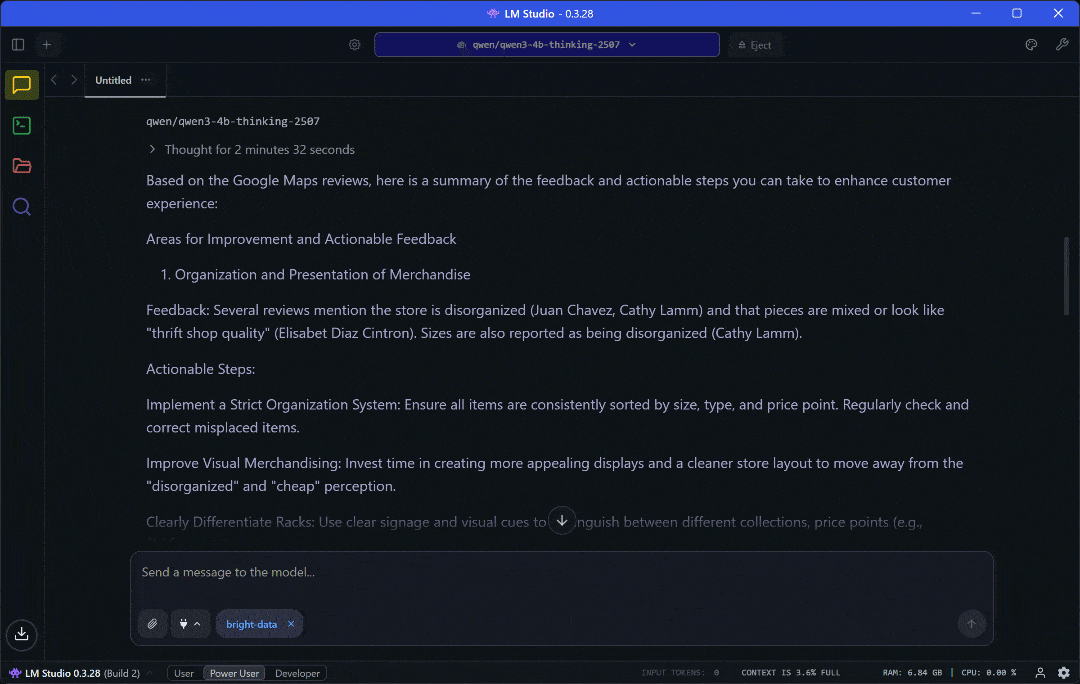Open runtime settings via the wrench icon
The image size is (1080, 684).
pos(1062,45)
